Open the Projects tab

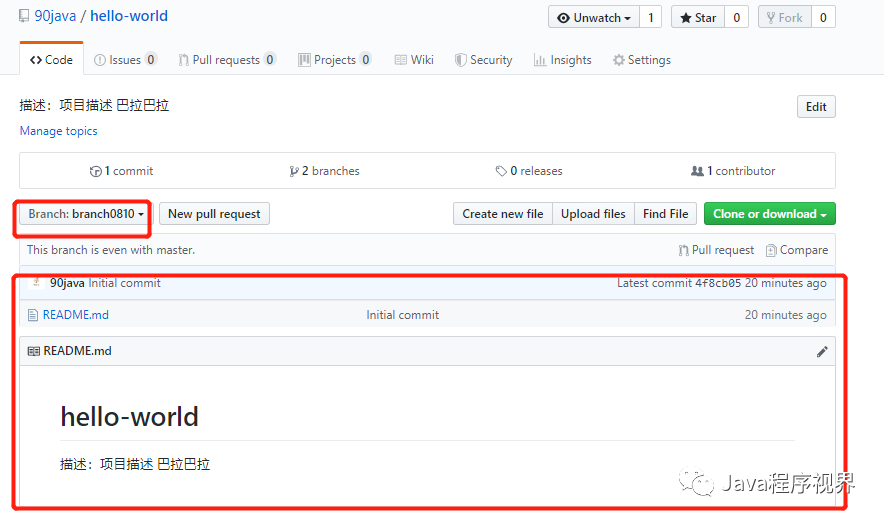(x=334, y=60)
